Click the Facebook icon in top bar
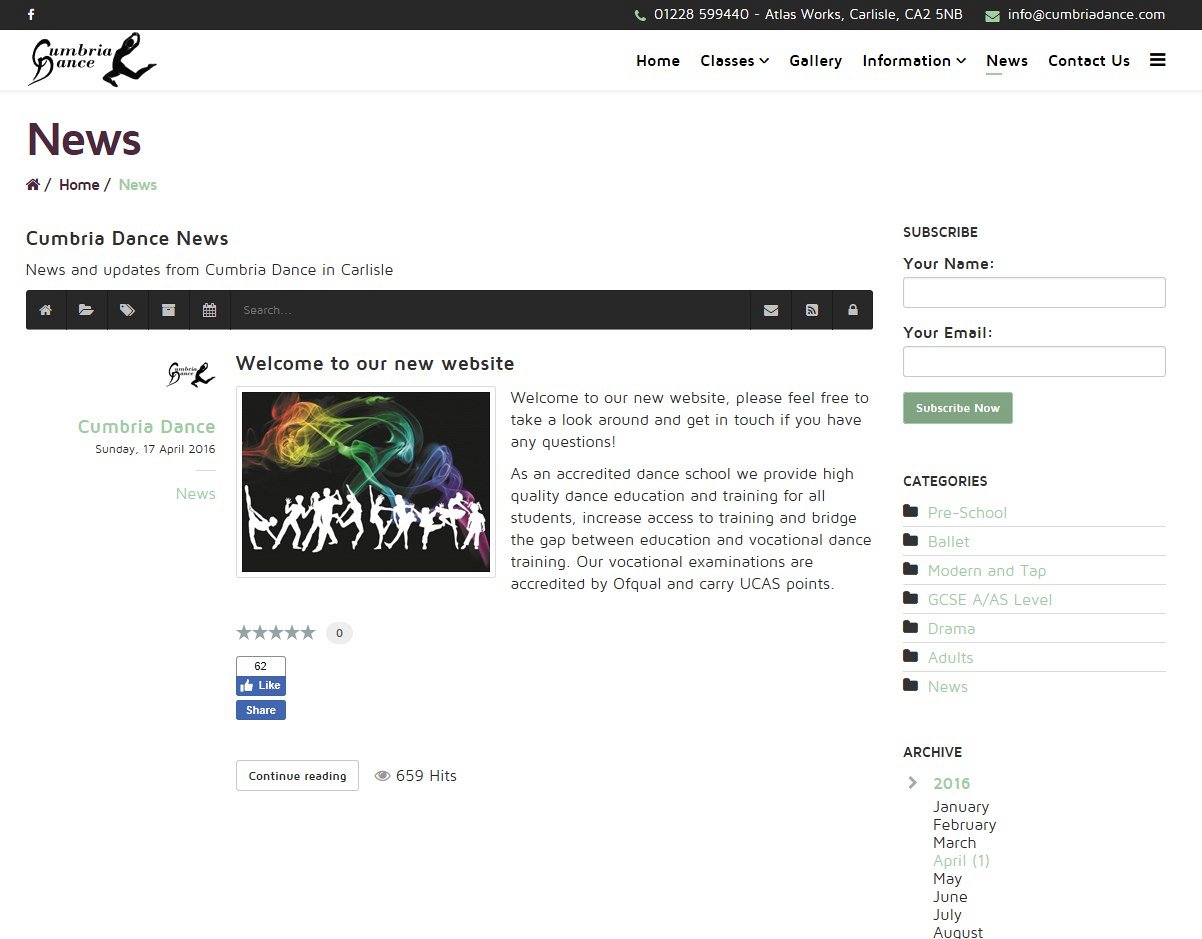 tap(31, 15)
